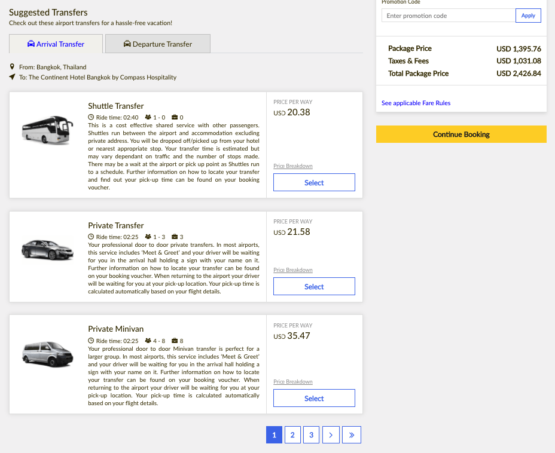Click the Shuttle Transfer bus thumbnail

(x=47, y=130)
